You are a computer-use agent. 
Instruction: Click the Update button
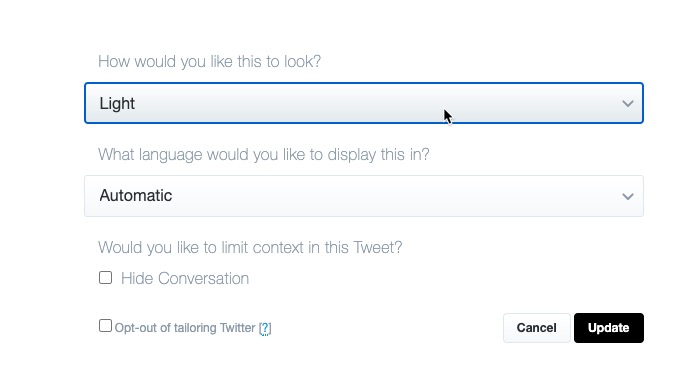point(609,328)
